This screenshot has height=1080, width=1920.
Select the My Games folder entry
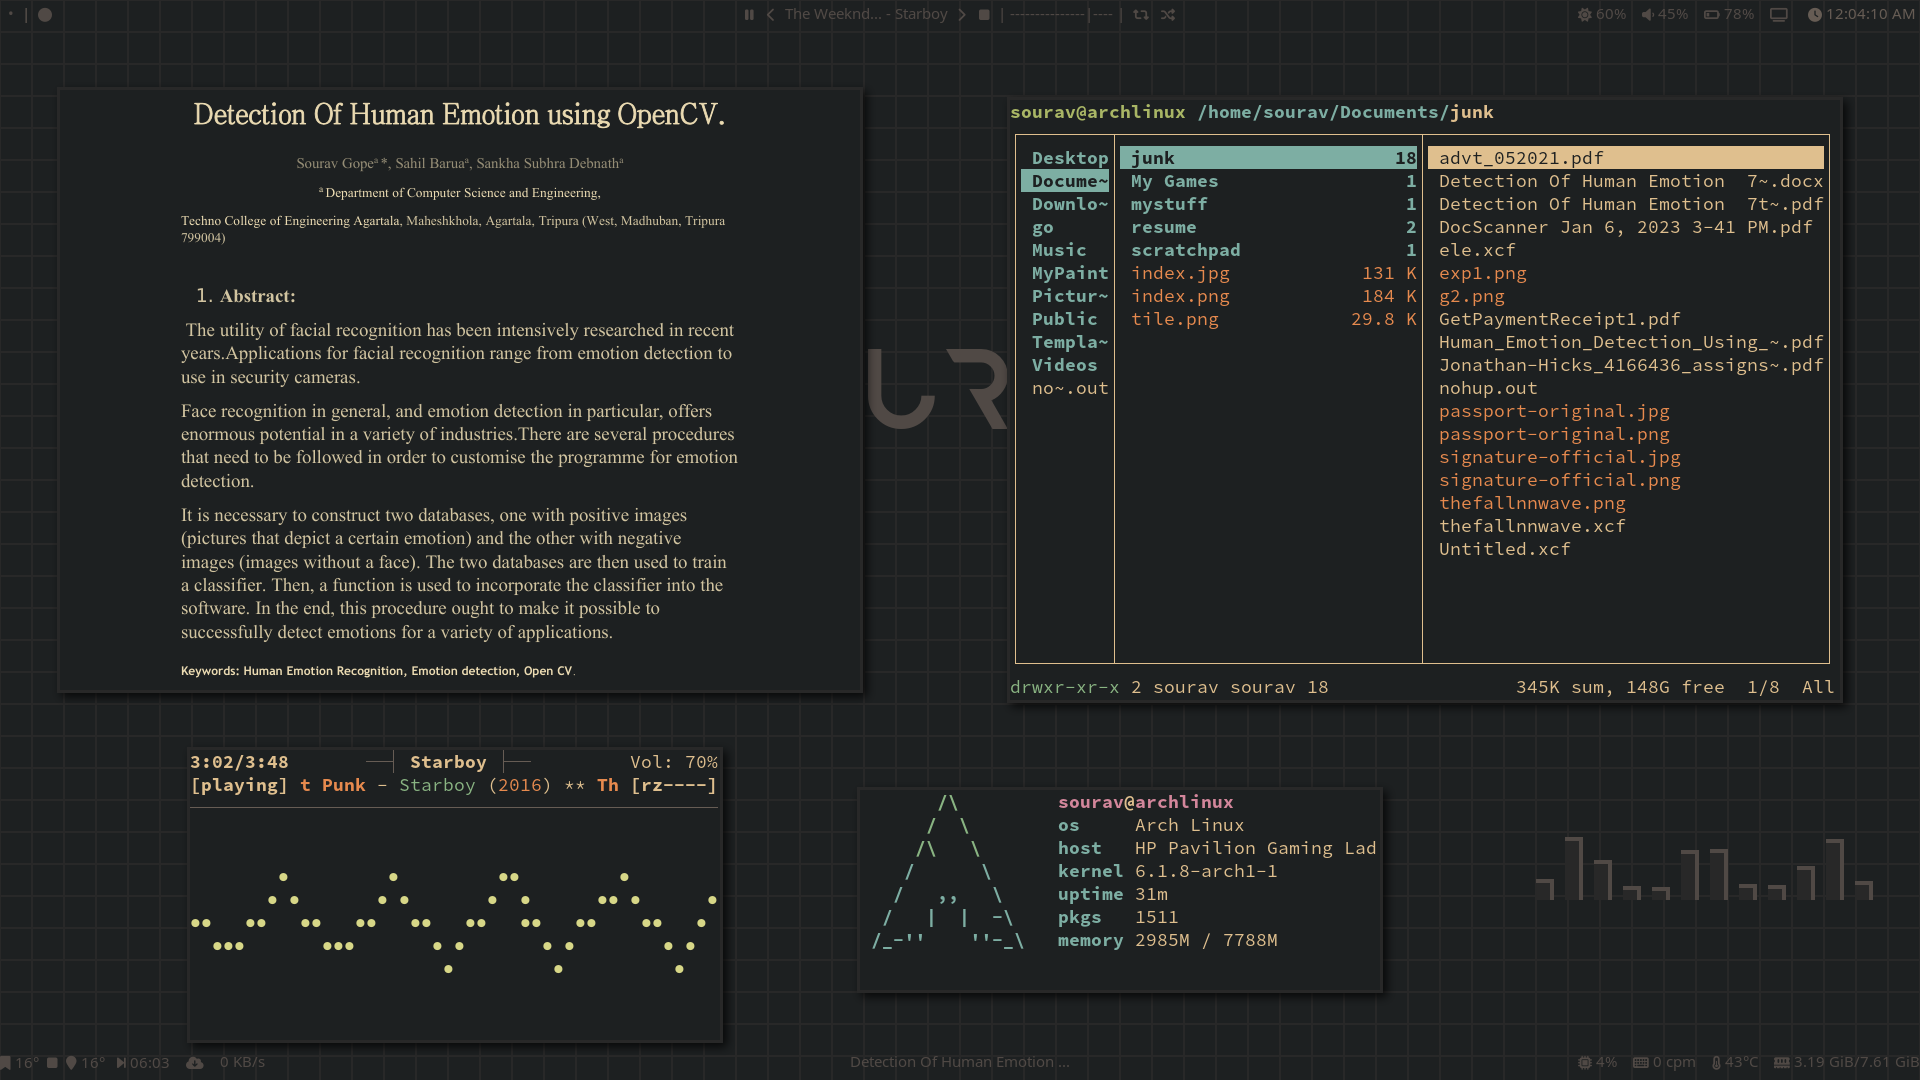[x=1174, y=181]
